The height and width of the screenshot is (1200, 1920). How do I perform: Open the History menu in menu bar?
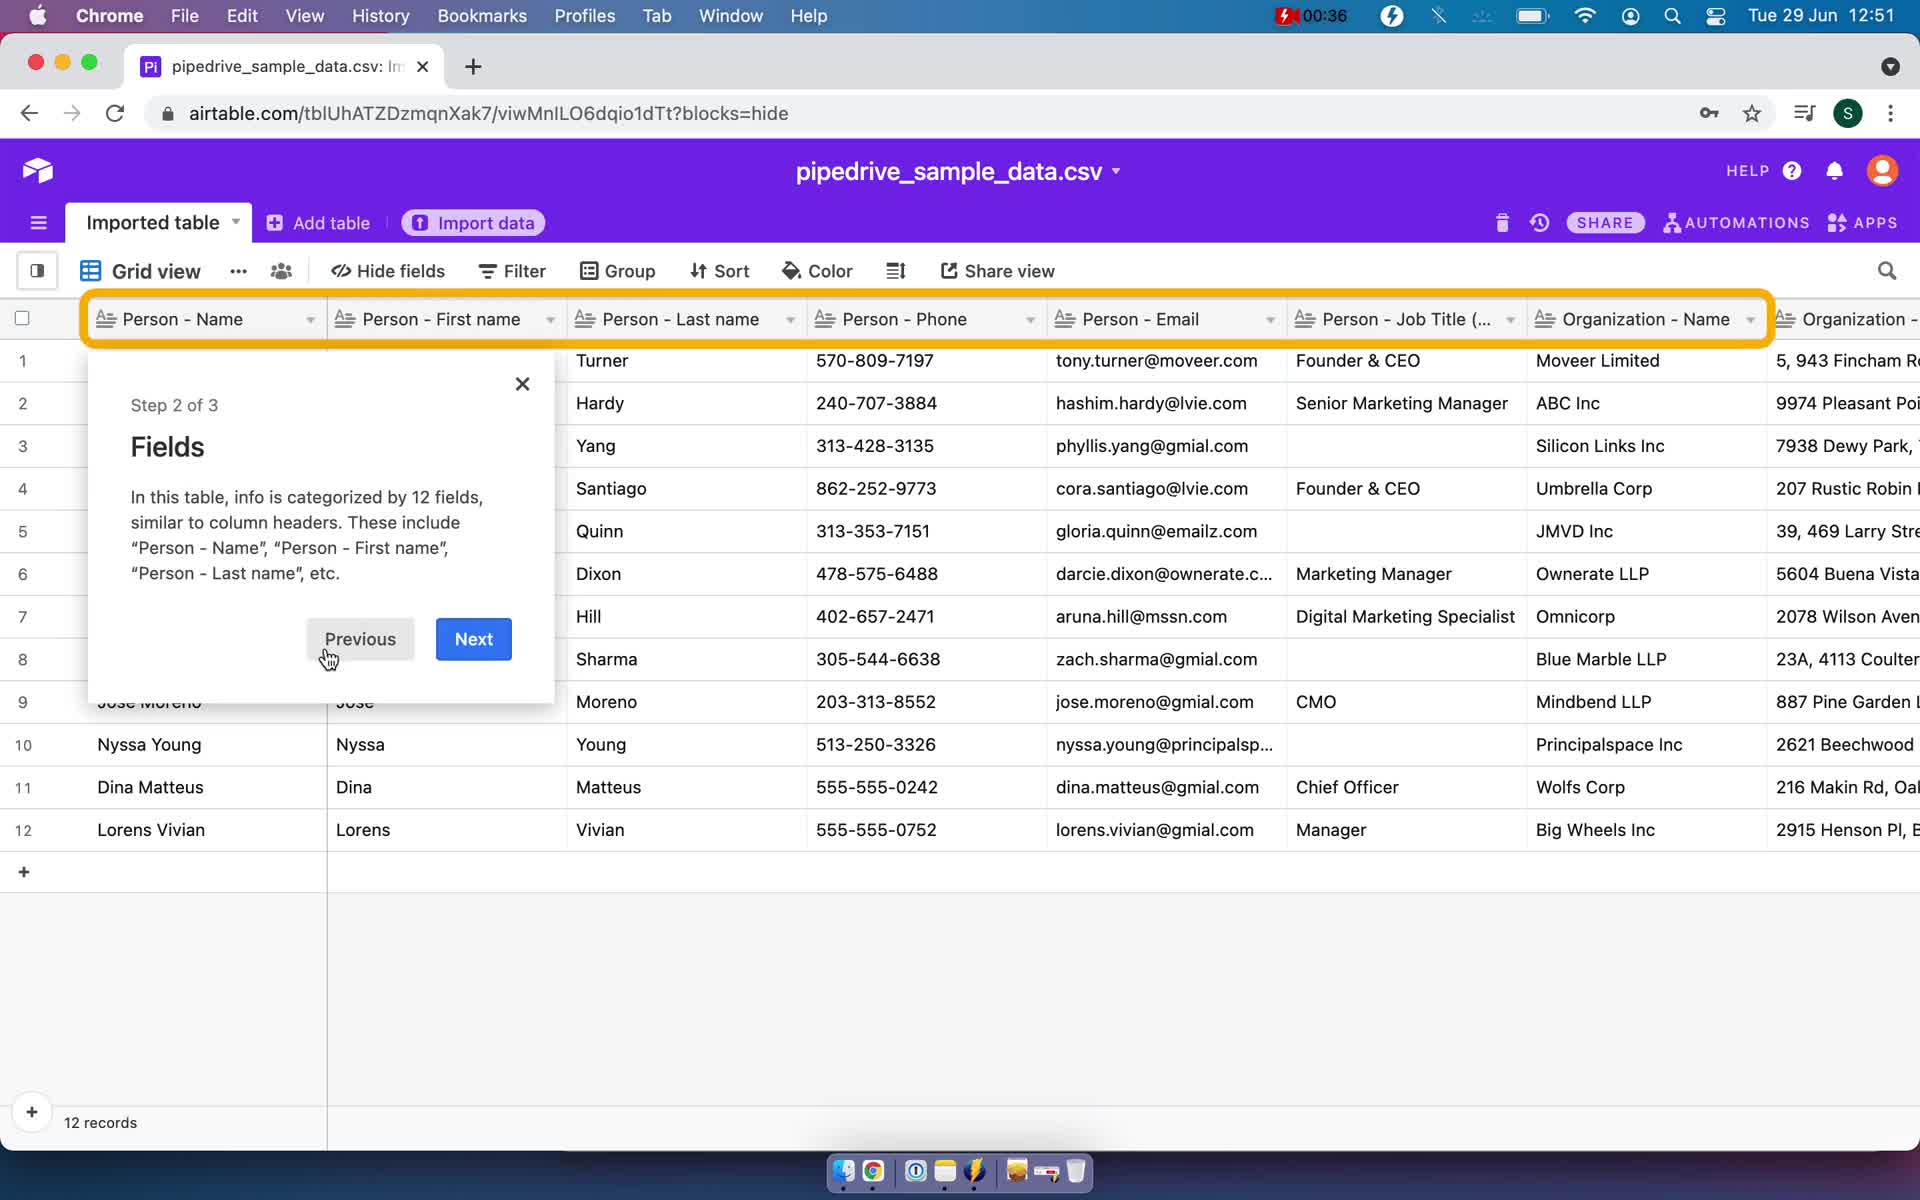pos(380,16)
